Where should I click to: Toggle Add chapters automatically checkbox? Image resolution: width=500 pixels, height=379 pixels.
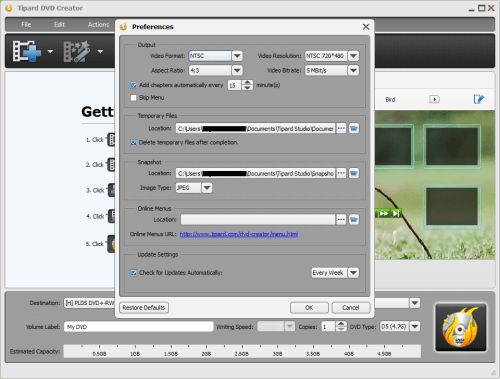pyautogui.click(x=134, y=85)
